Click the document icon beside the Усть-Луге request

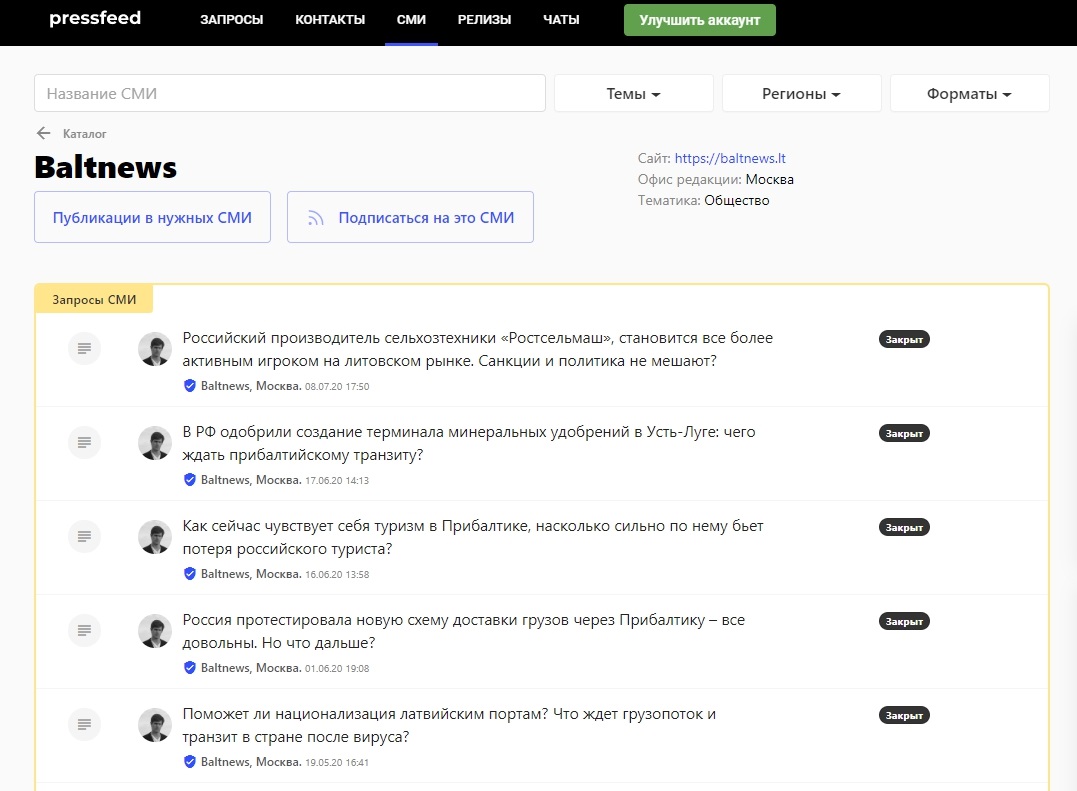tap(85, 442)
